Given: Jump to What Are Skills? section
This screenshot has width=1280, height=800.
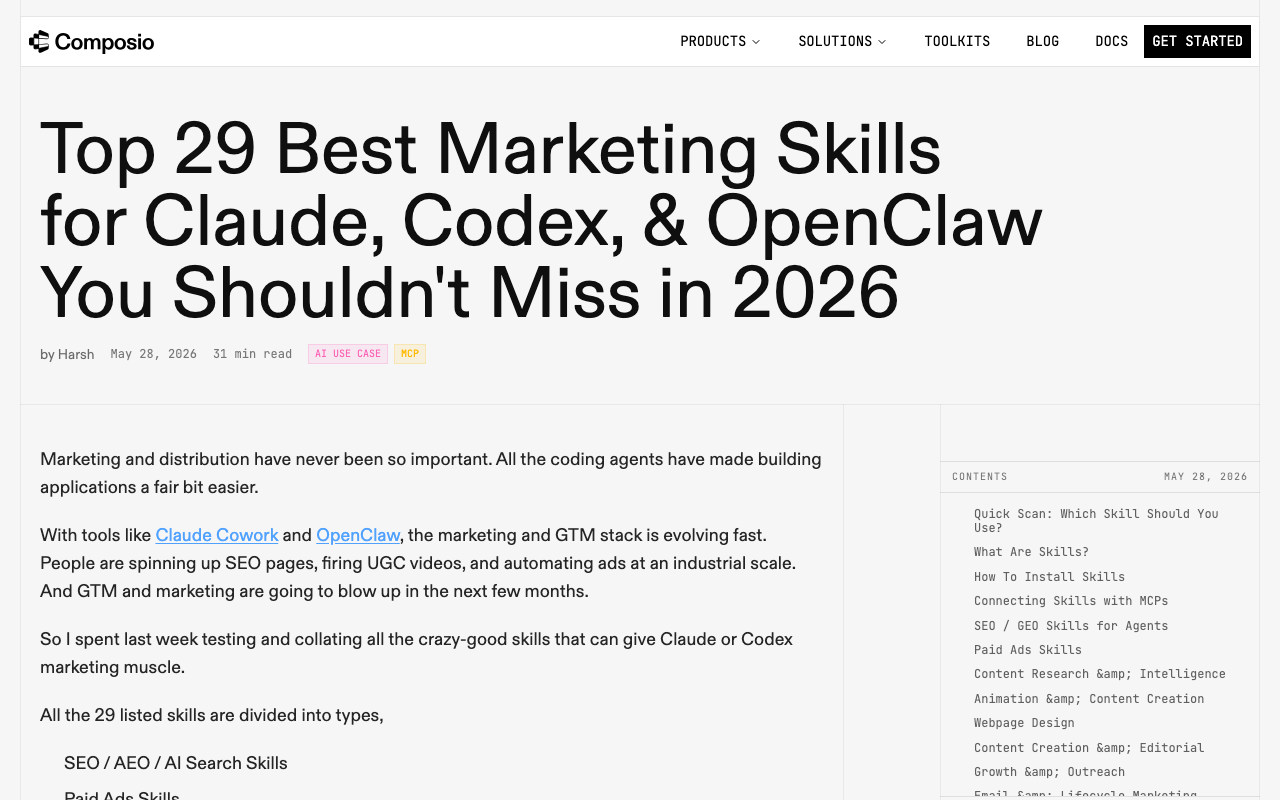Looking at the screenshot, I should coord(1031,552).
